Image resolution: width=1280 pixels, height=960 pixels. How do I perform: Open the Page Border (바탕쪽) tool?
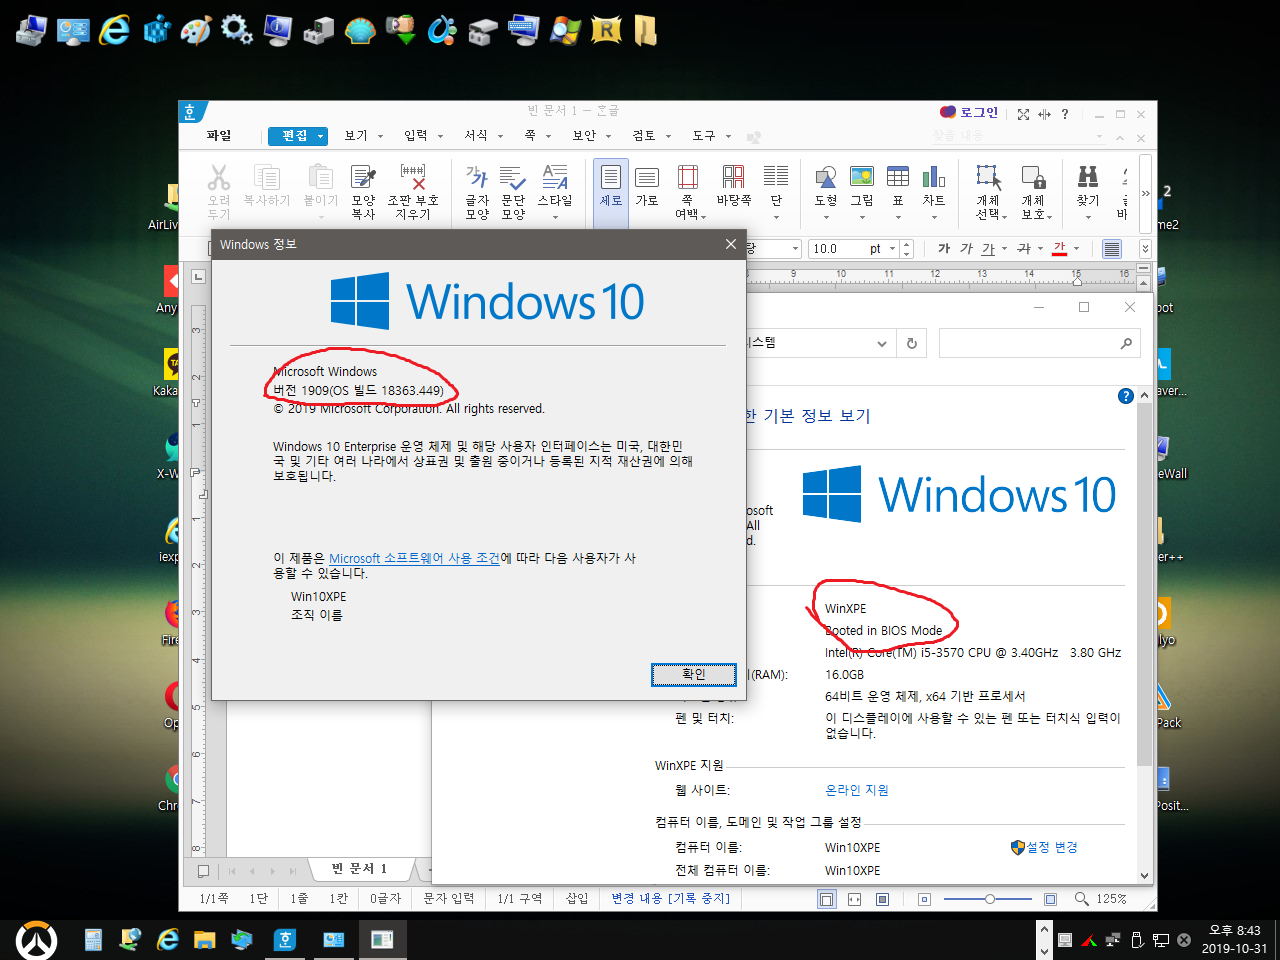[733, 178]
